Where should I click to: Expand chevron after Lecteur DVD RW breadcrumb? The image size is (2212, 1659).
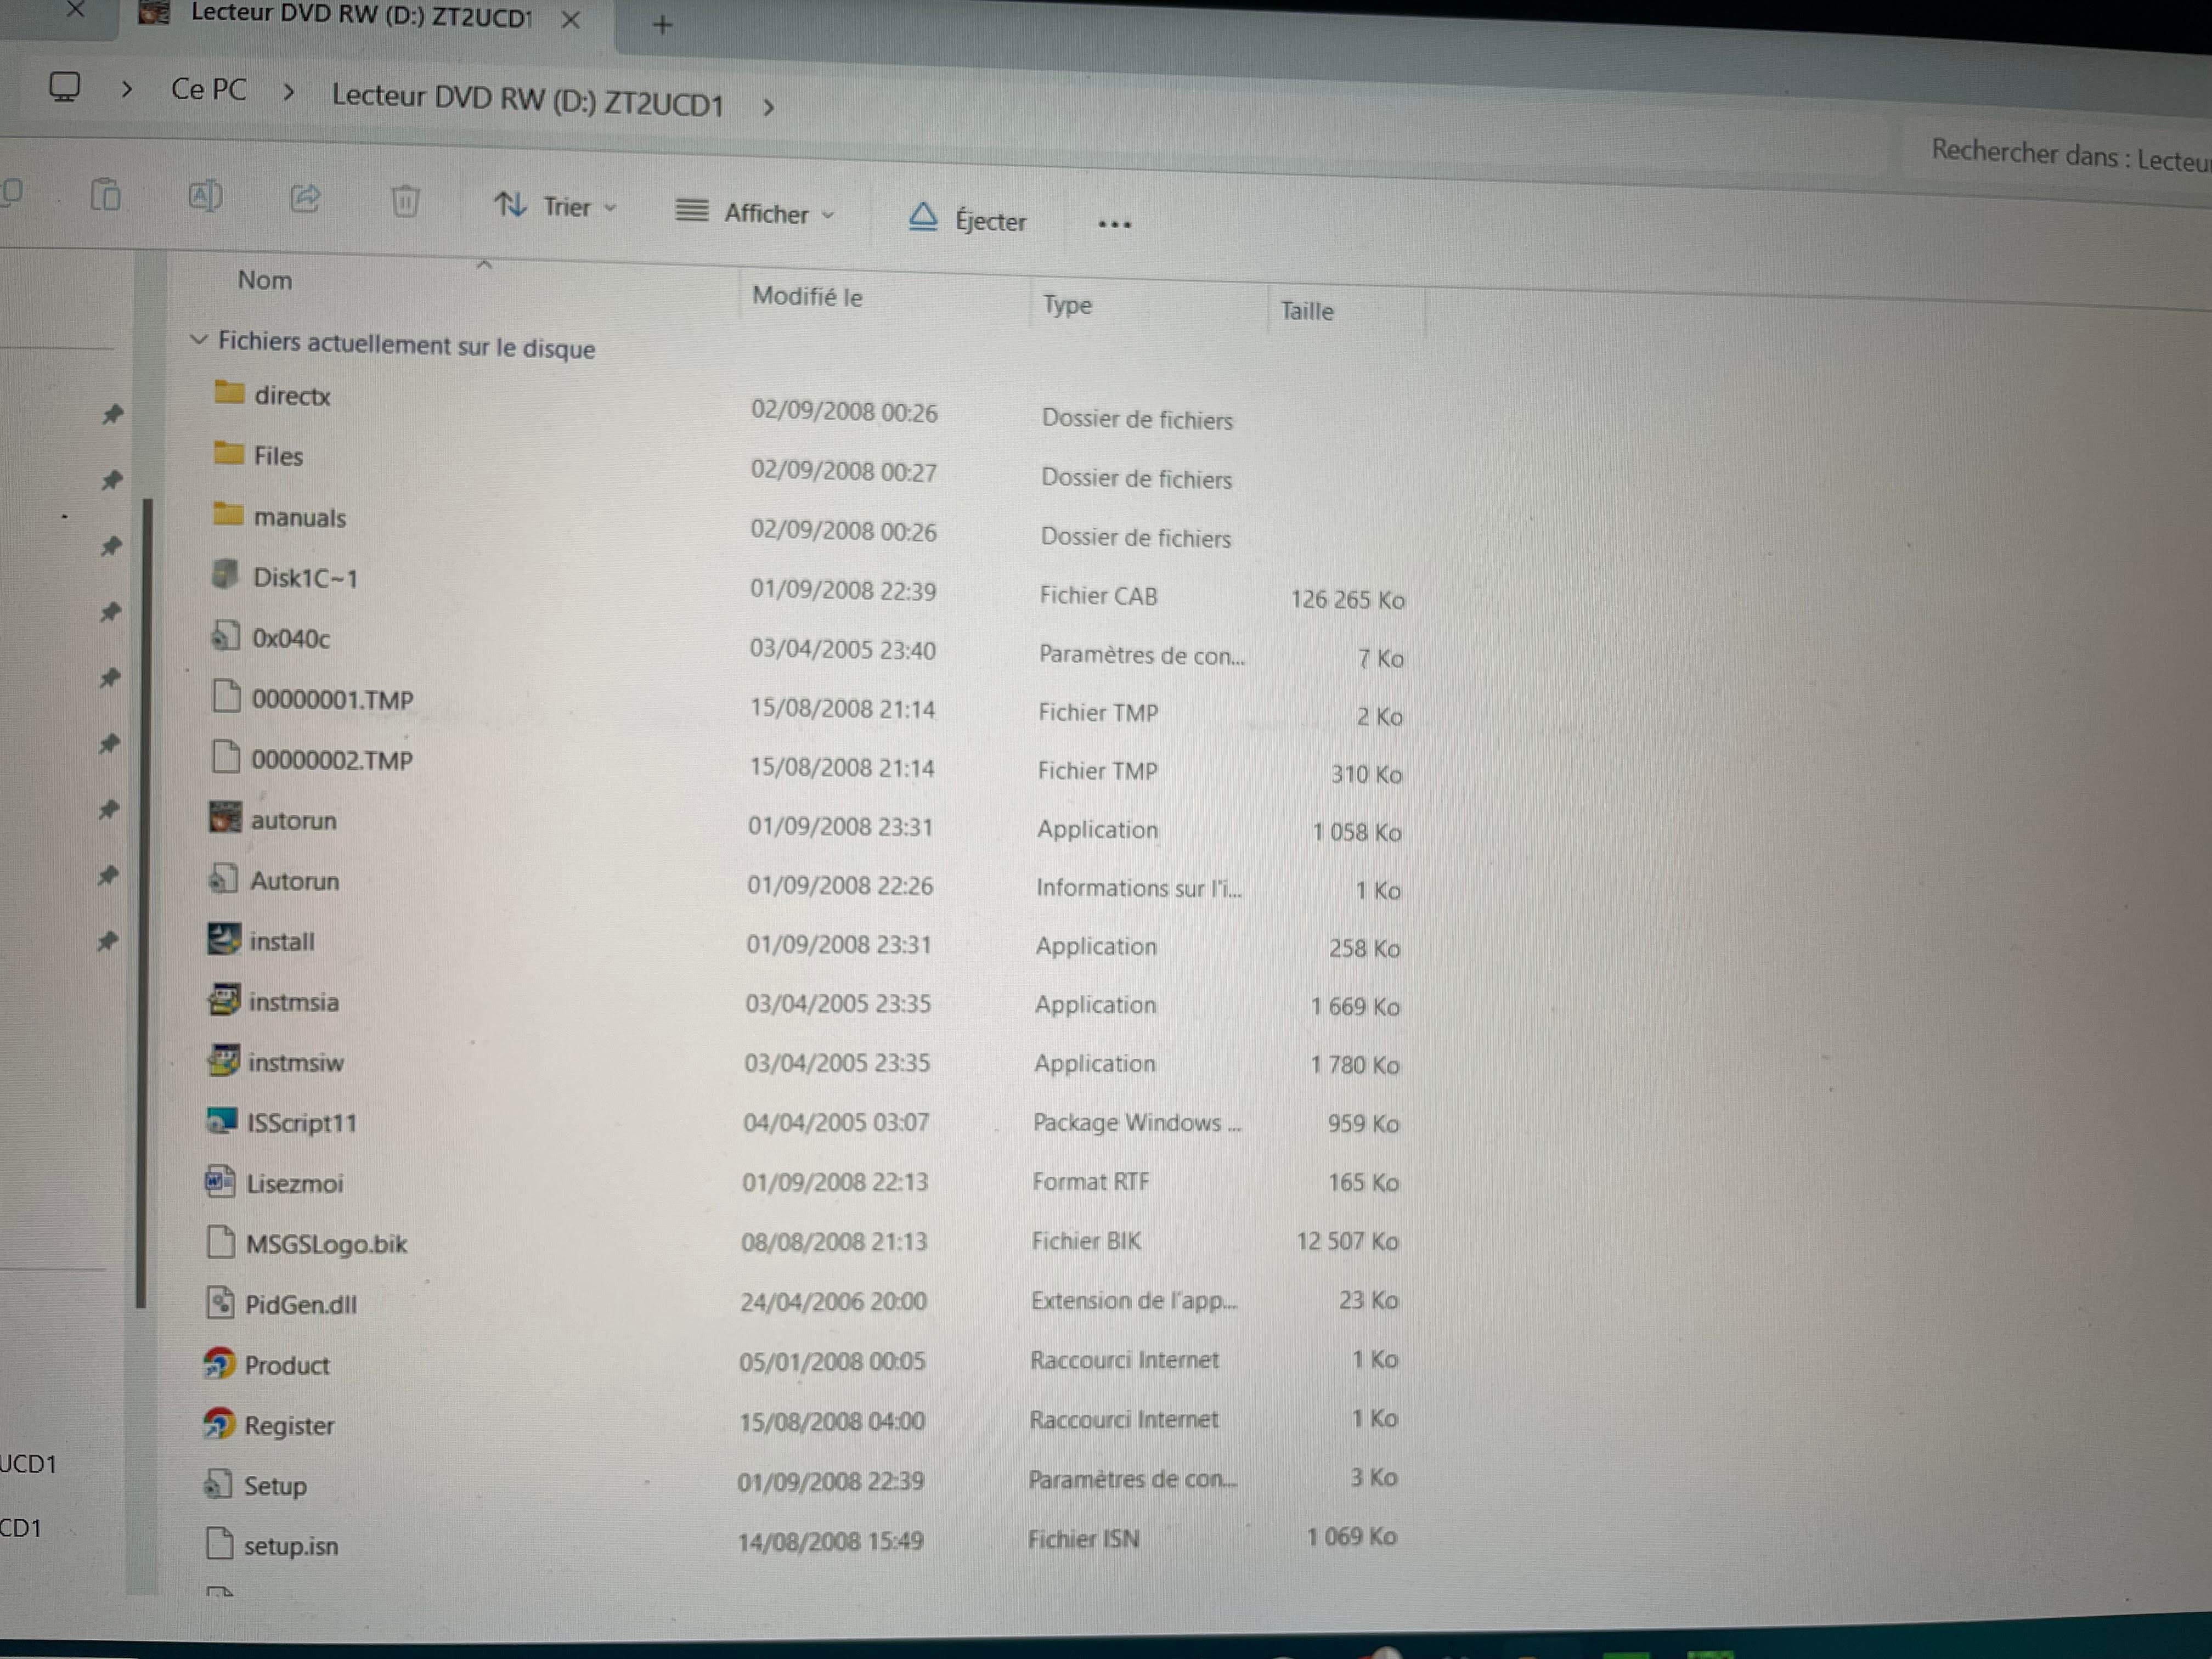768,107
